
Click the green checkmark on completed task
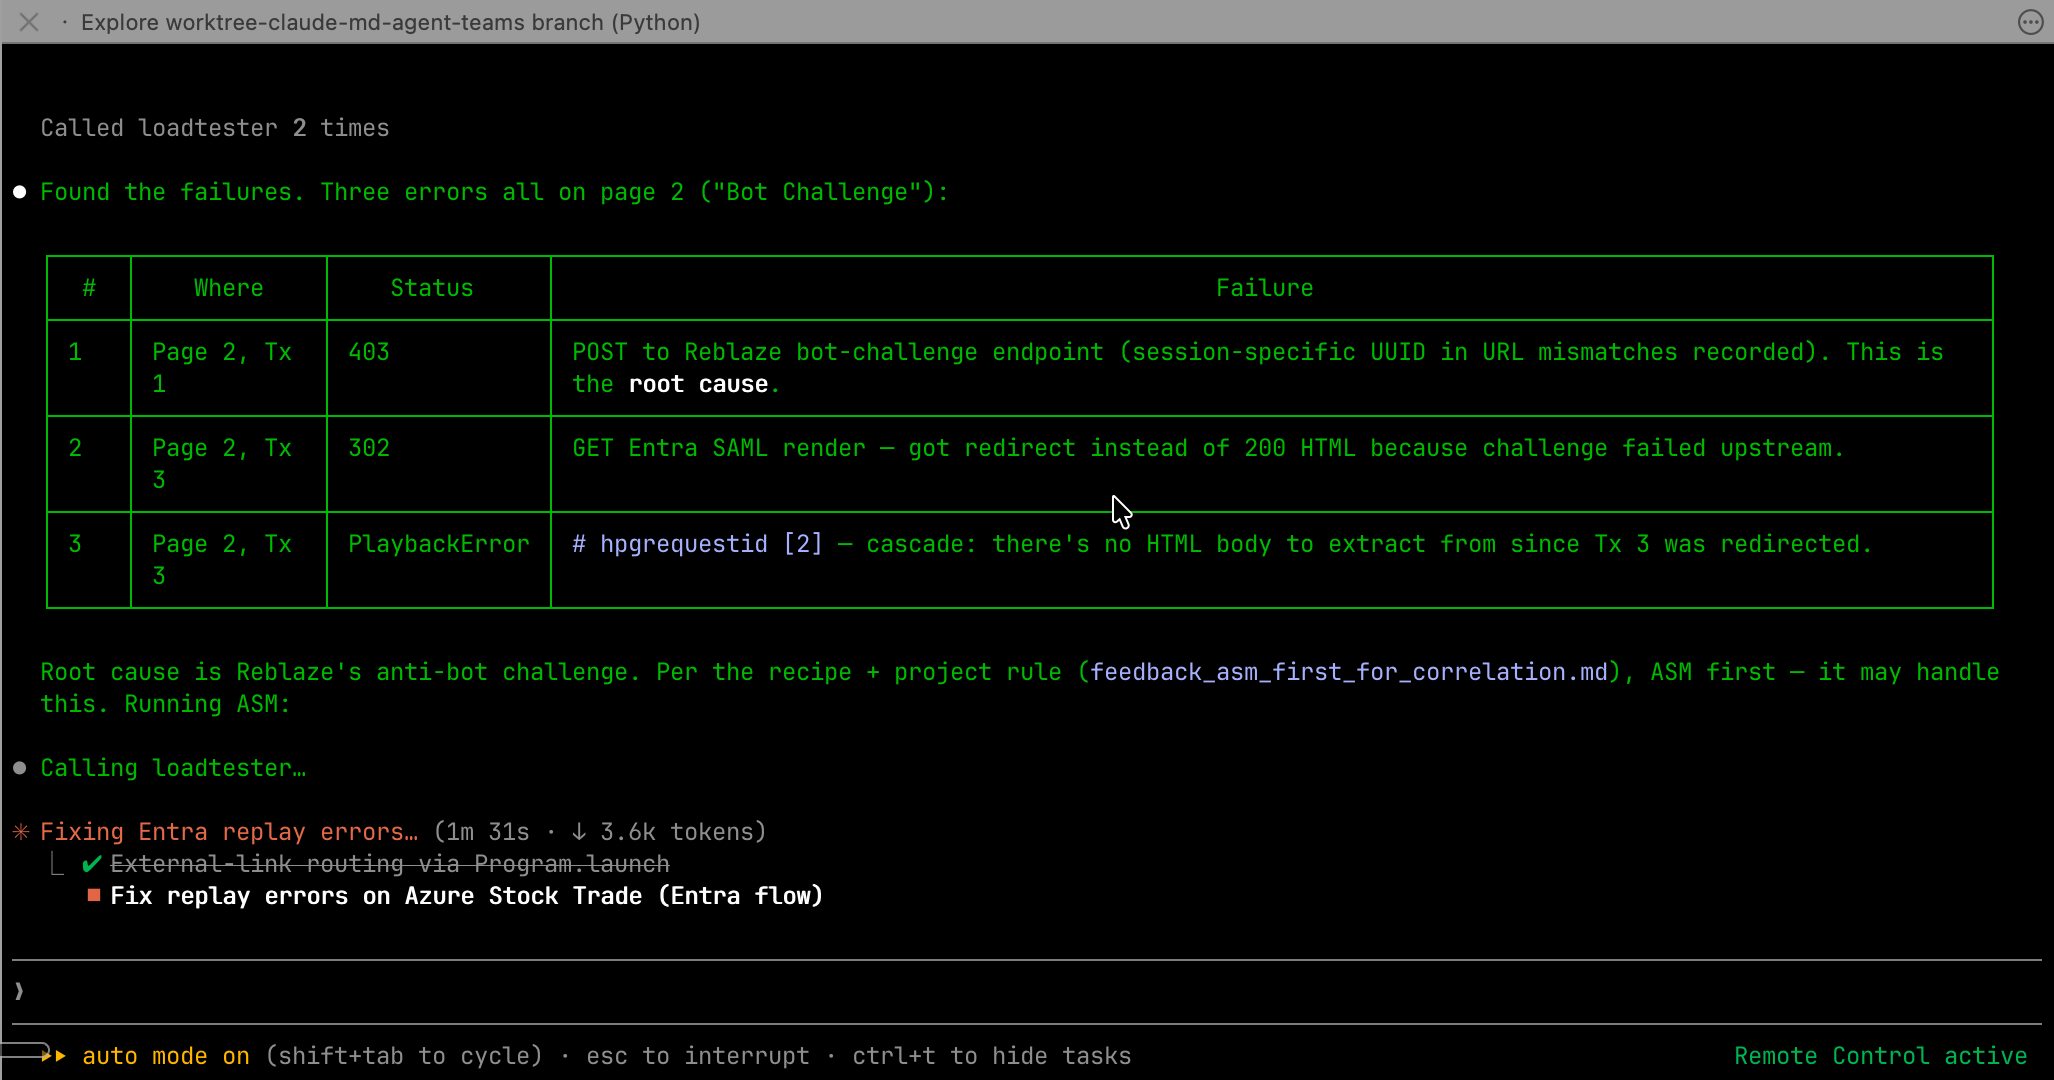(x=92, y=864)
